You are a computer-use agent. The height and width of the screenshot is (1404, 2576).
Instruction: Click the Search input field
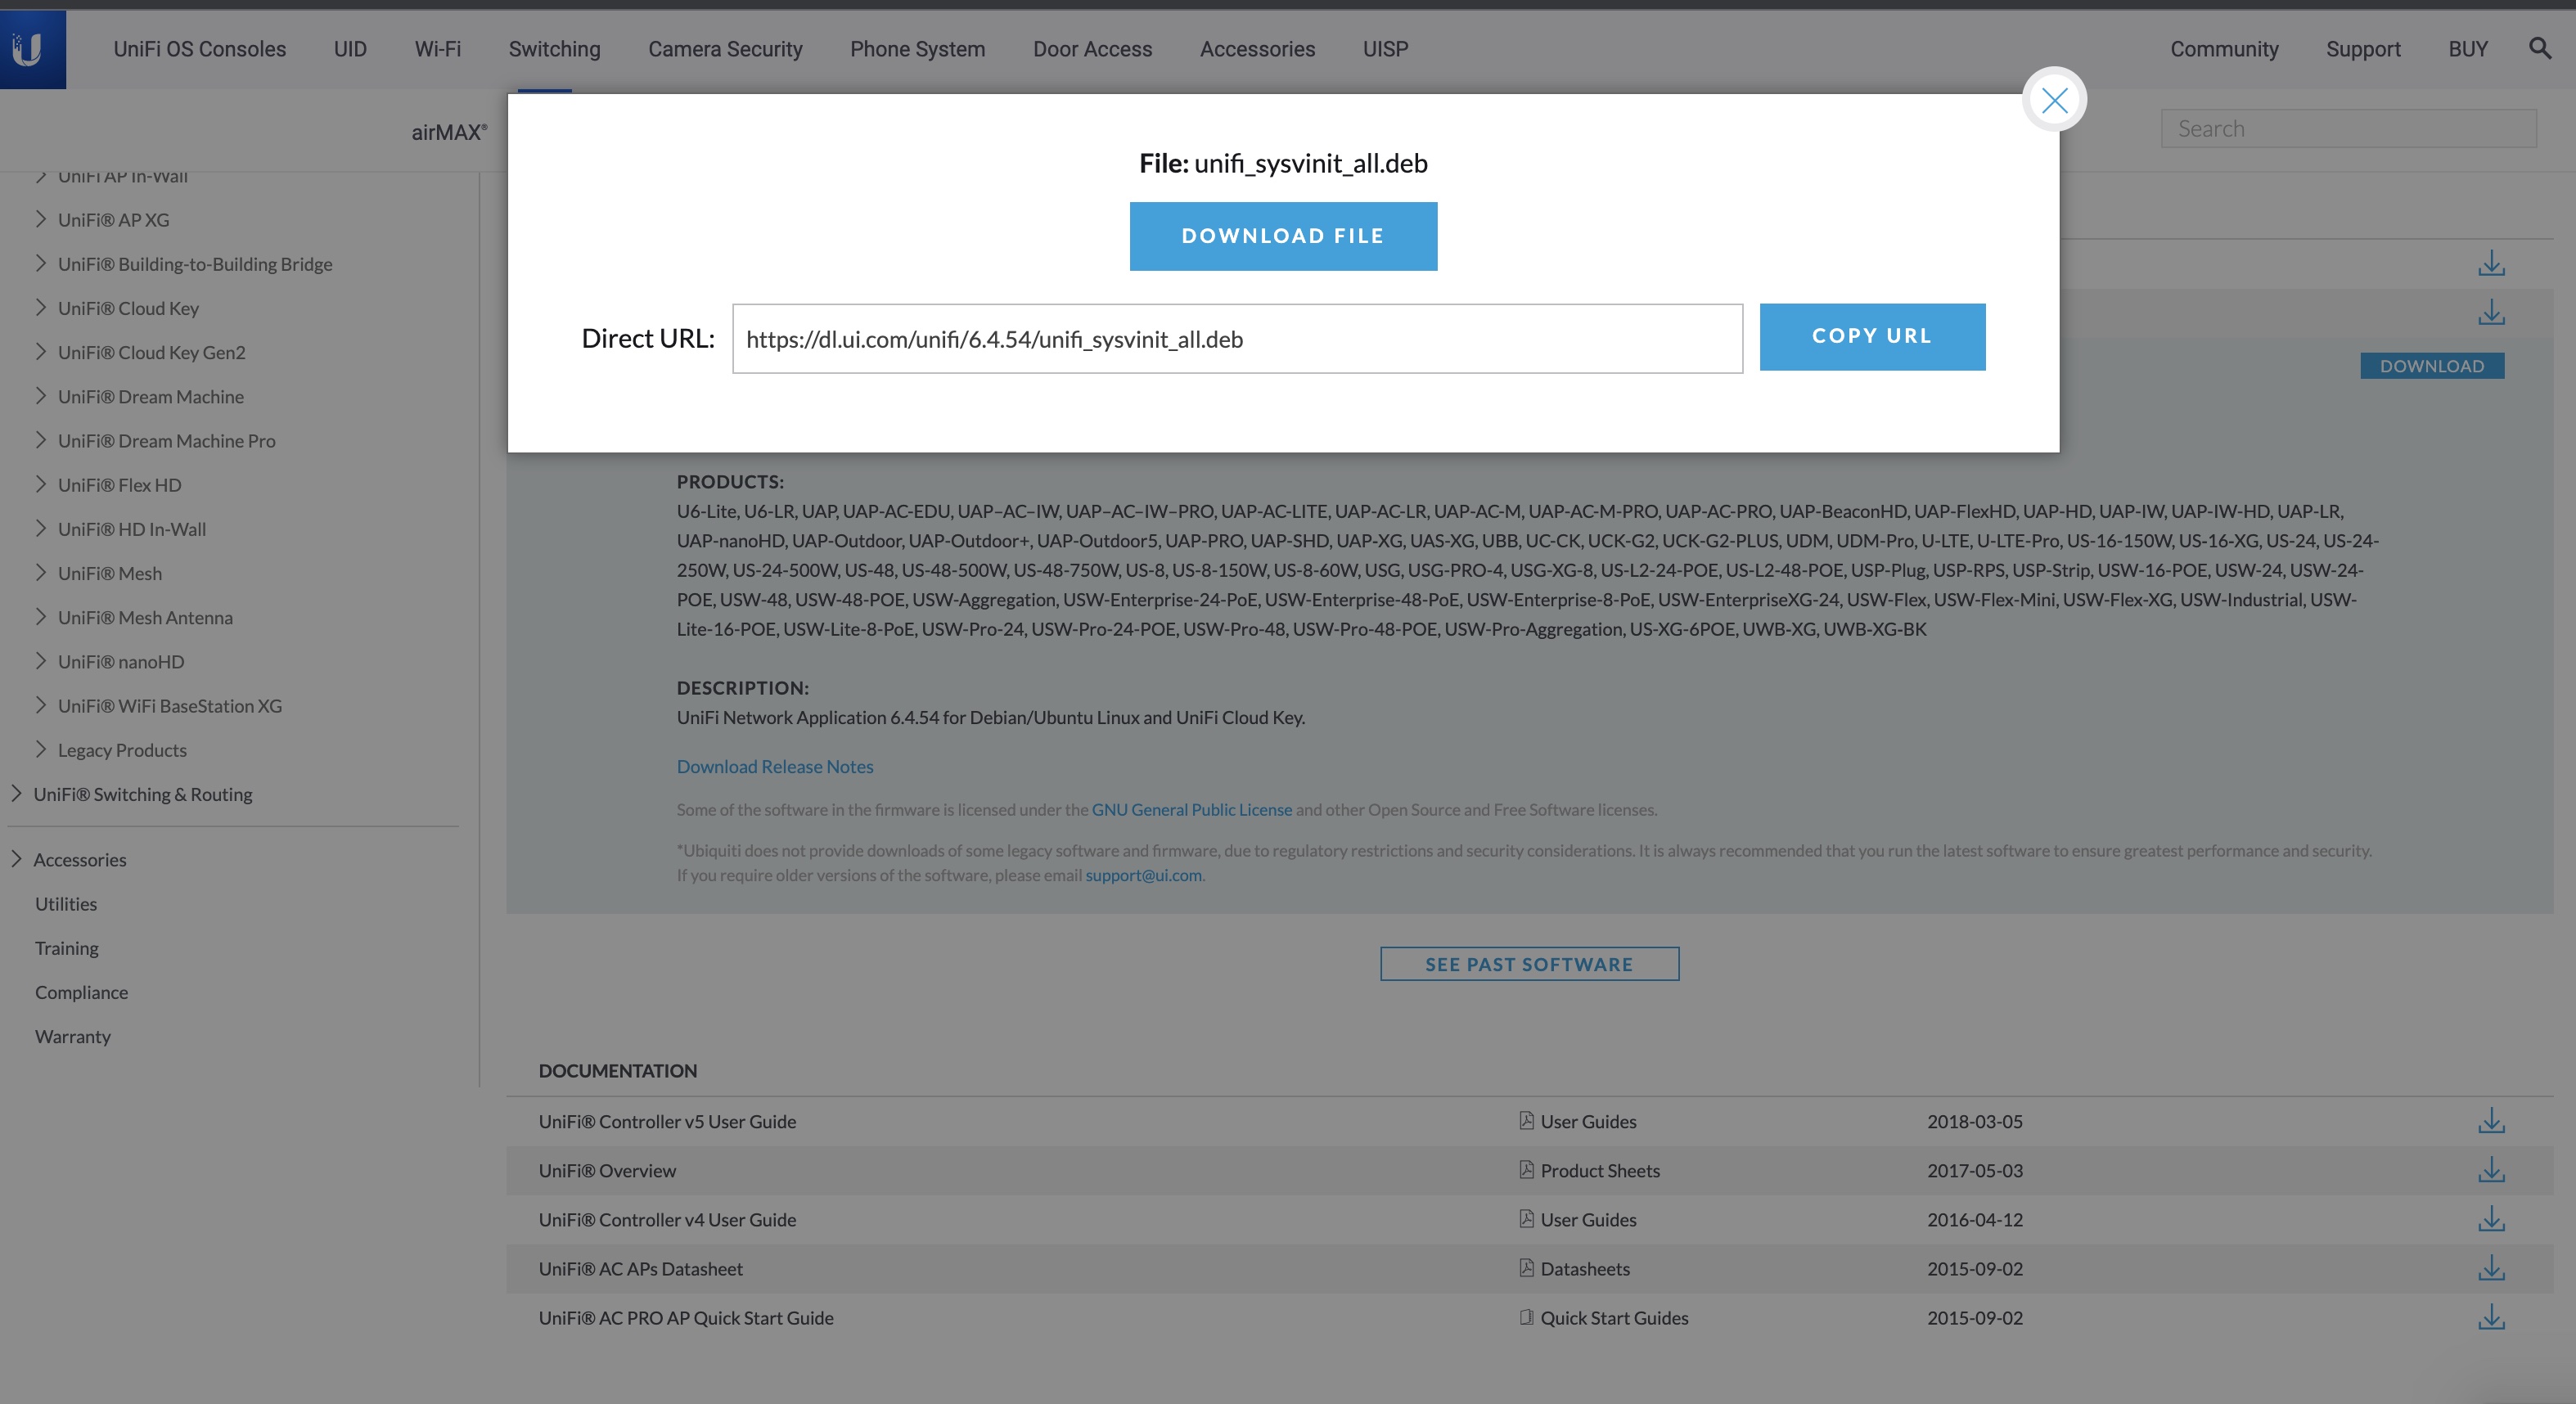click(2348, 129)
